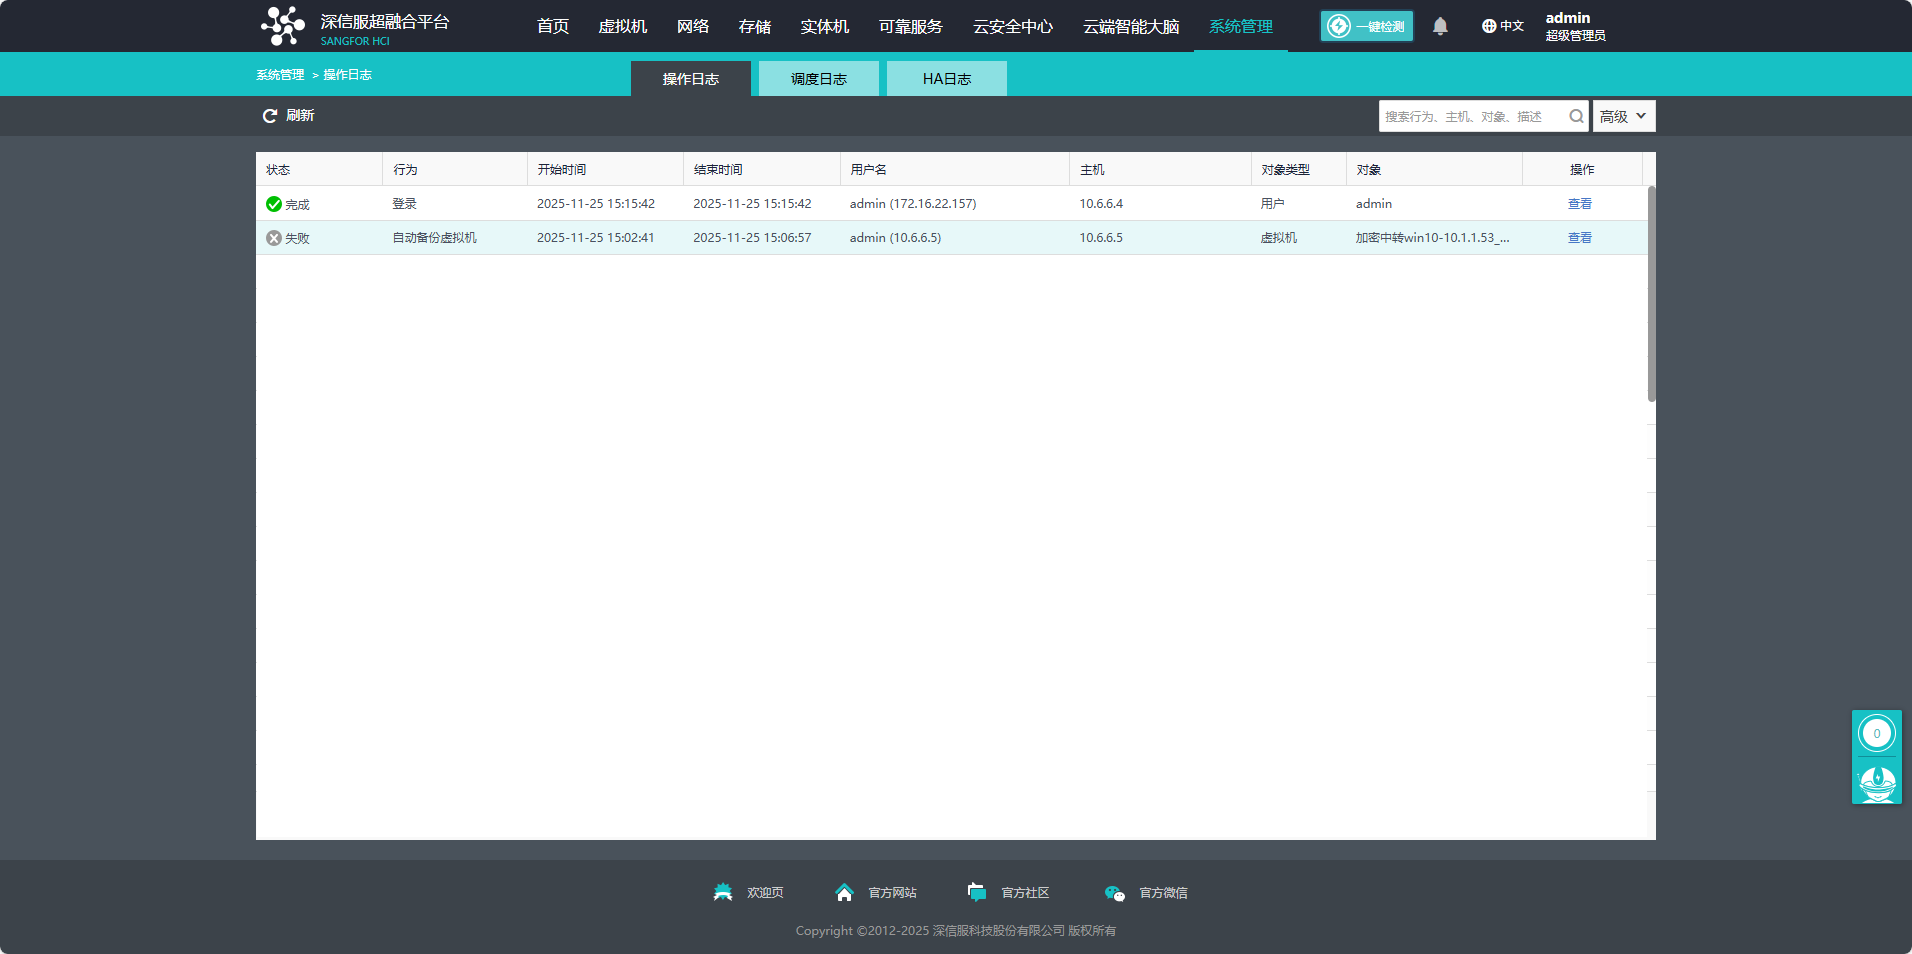Click object 加密中转win10-10.1.1.53_...

pos(1433,238)
